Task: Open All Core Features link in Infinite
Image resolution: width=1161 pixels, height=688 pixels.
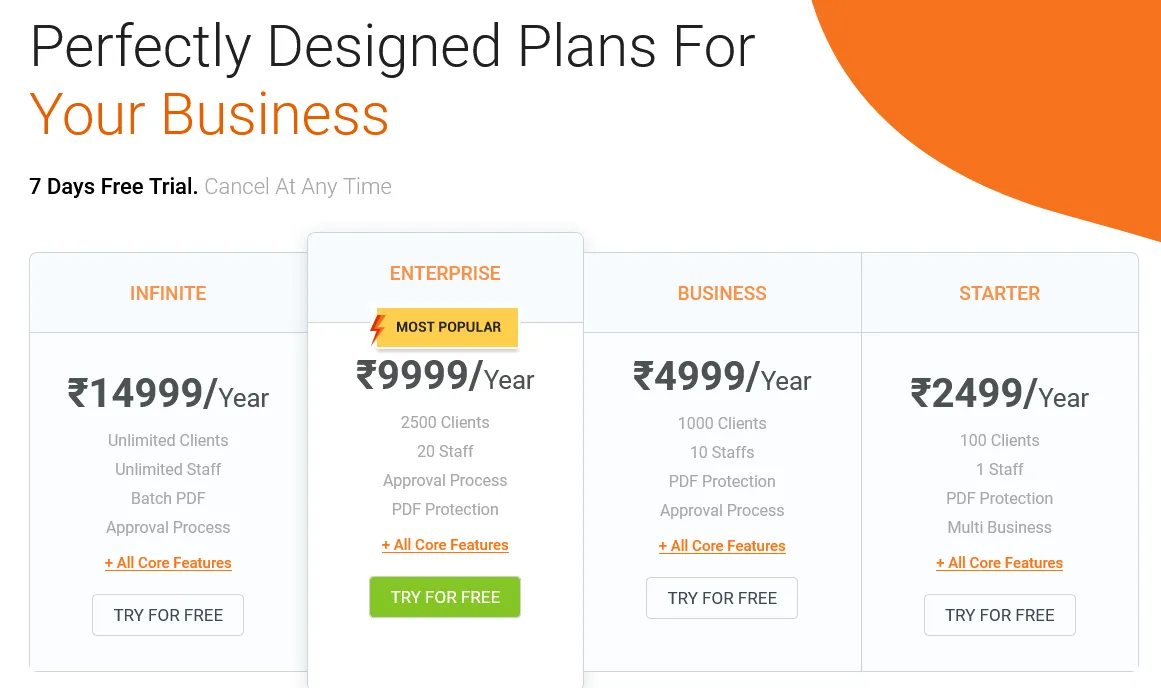Action: (x=168, y=563)
